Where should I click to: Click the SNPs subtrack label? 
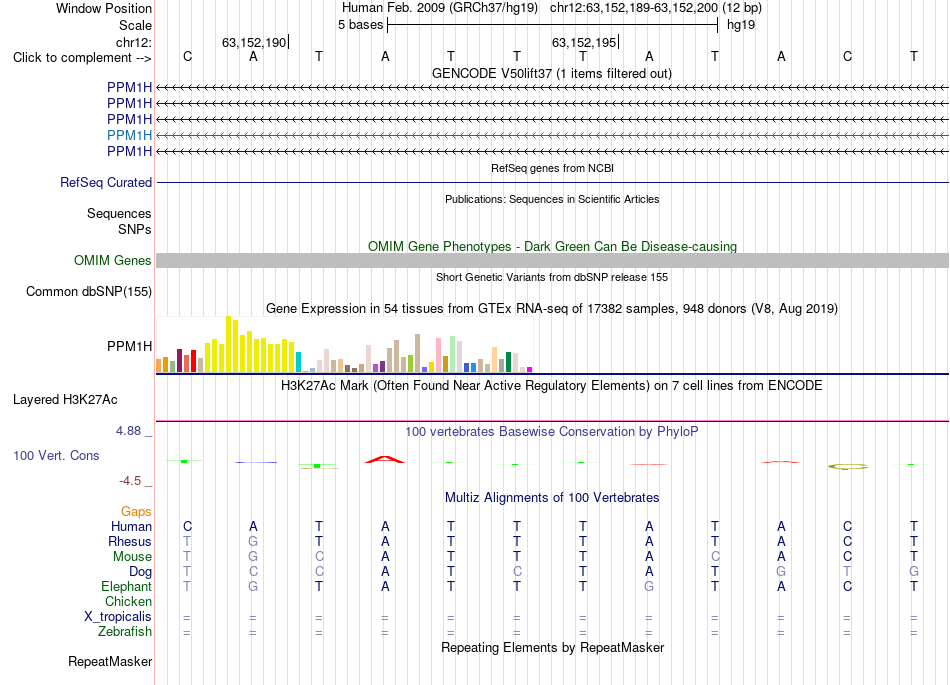pyautogui.click(x=135, y=230)
